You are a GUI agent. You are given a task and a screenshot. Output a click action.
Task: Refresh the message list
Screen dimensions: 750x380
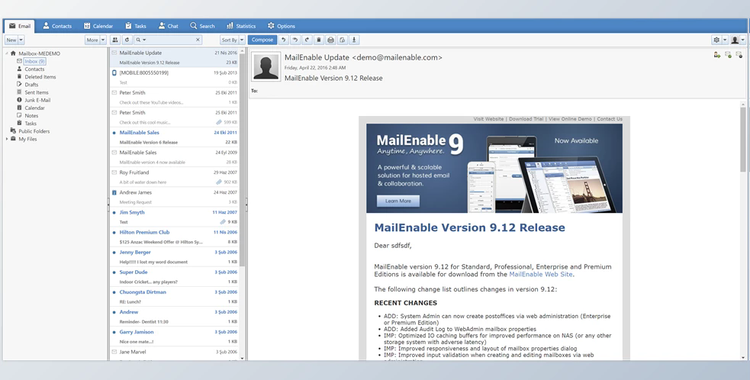pos(127,40)
